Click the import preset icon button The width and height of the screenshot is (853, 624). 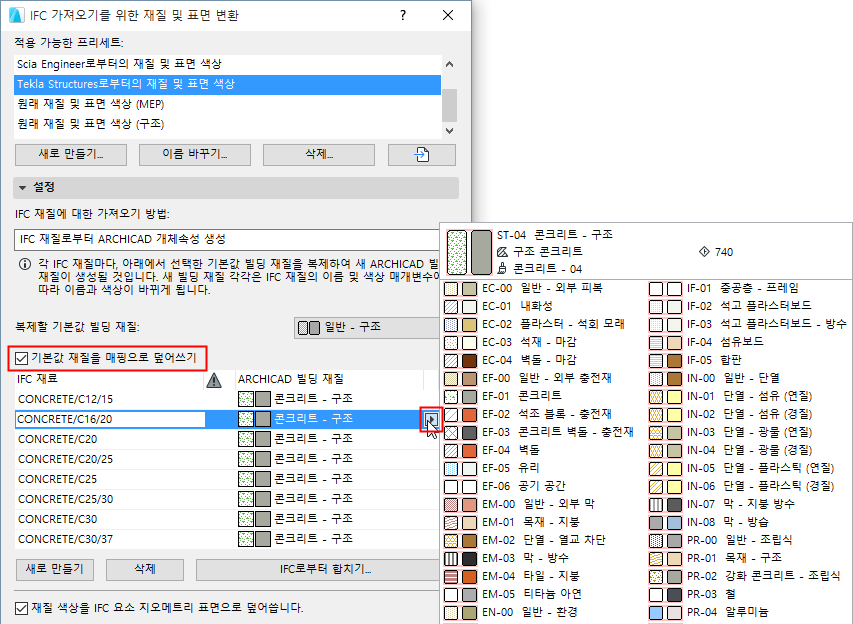pos(422,155)
